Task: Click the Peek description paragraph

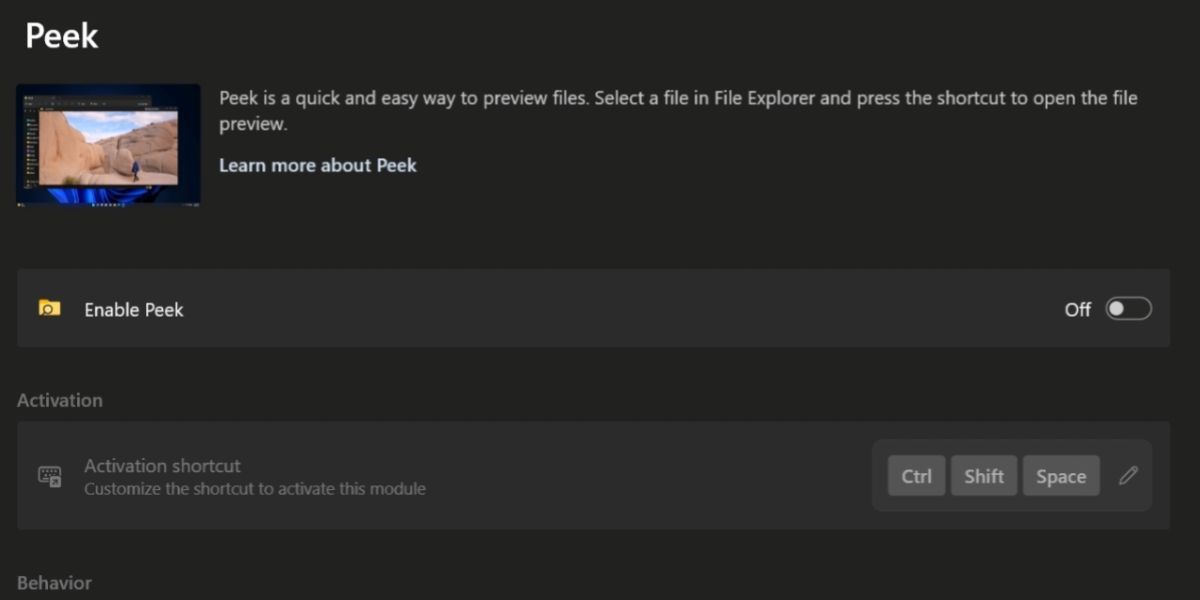Action: 678,110
